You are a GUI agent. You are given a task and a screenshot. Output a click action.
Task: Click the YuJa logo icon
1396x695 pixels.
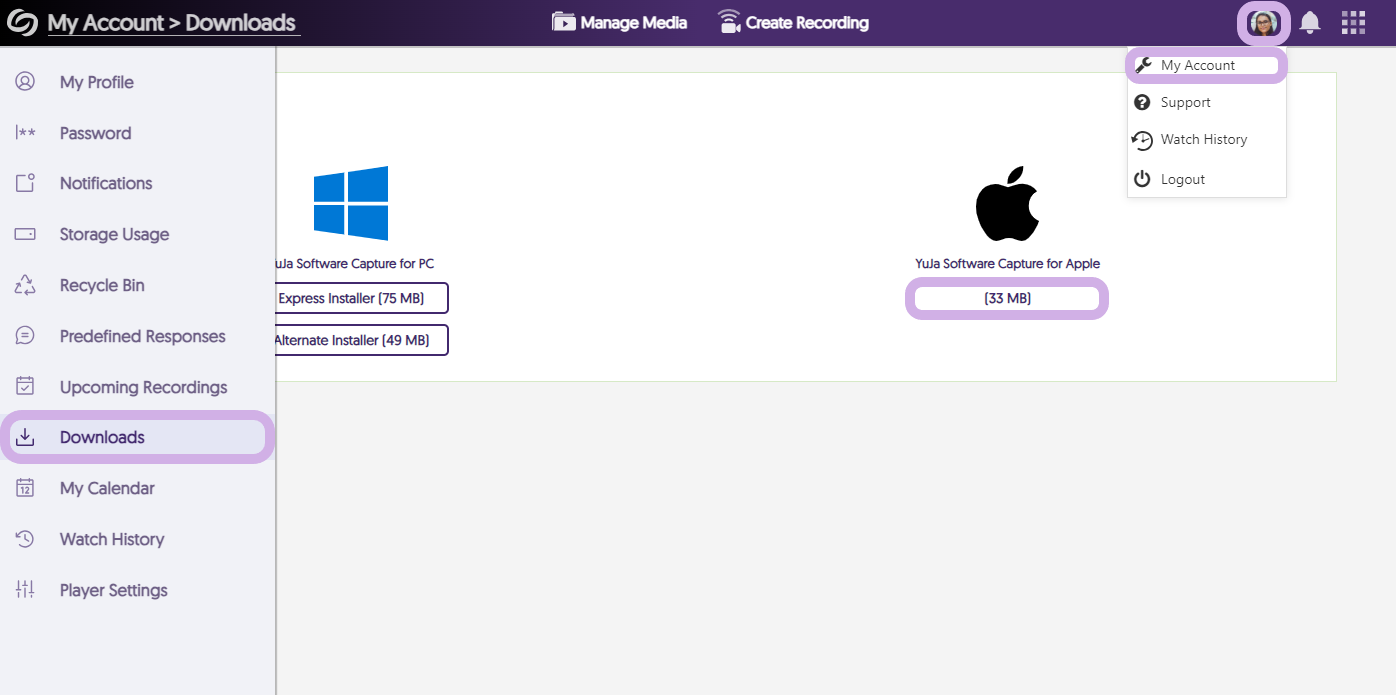(x=22, y=22)
